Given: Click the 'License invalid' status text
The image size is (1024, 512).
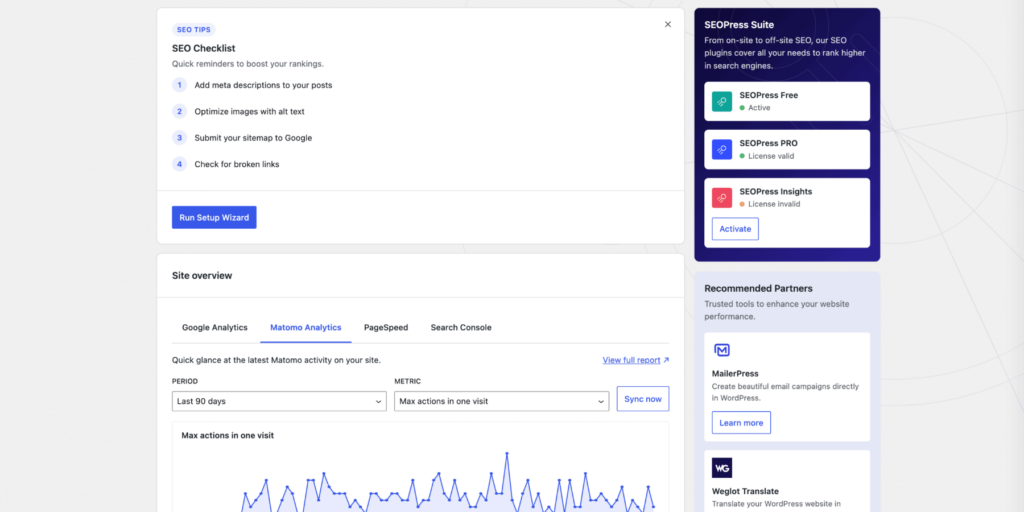Looking at the screenshot, I should click(x=774, y=204).
